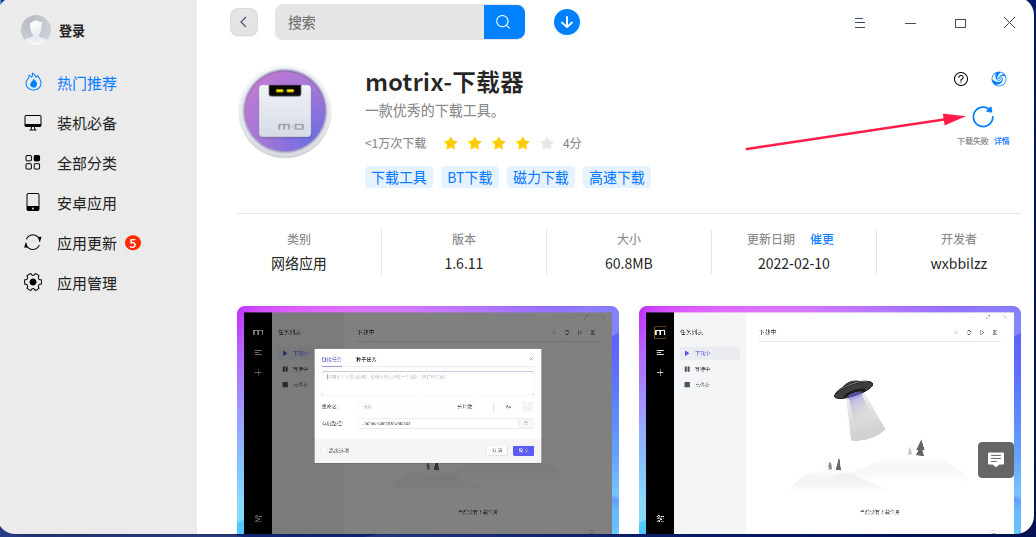1036x537 pixels.
Task: Click the blue magnifier search button
Action: coord(503,22)
